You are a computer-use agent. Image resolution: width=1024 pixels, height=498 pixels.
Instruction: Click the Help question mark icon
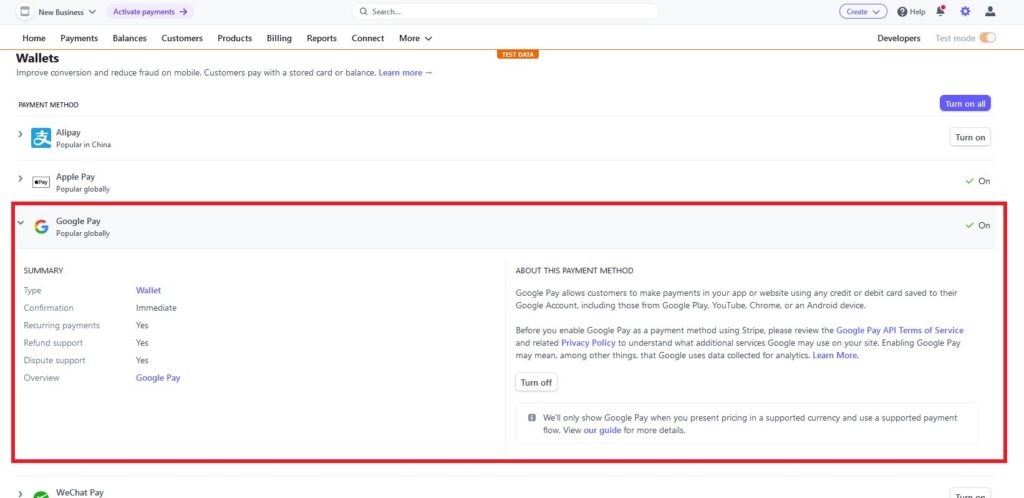(902, 12)
